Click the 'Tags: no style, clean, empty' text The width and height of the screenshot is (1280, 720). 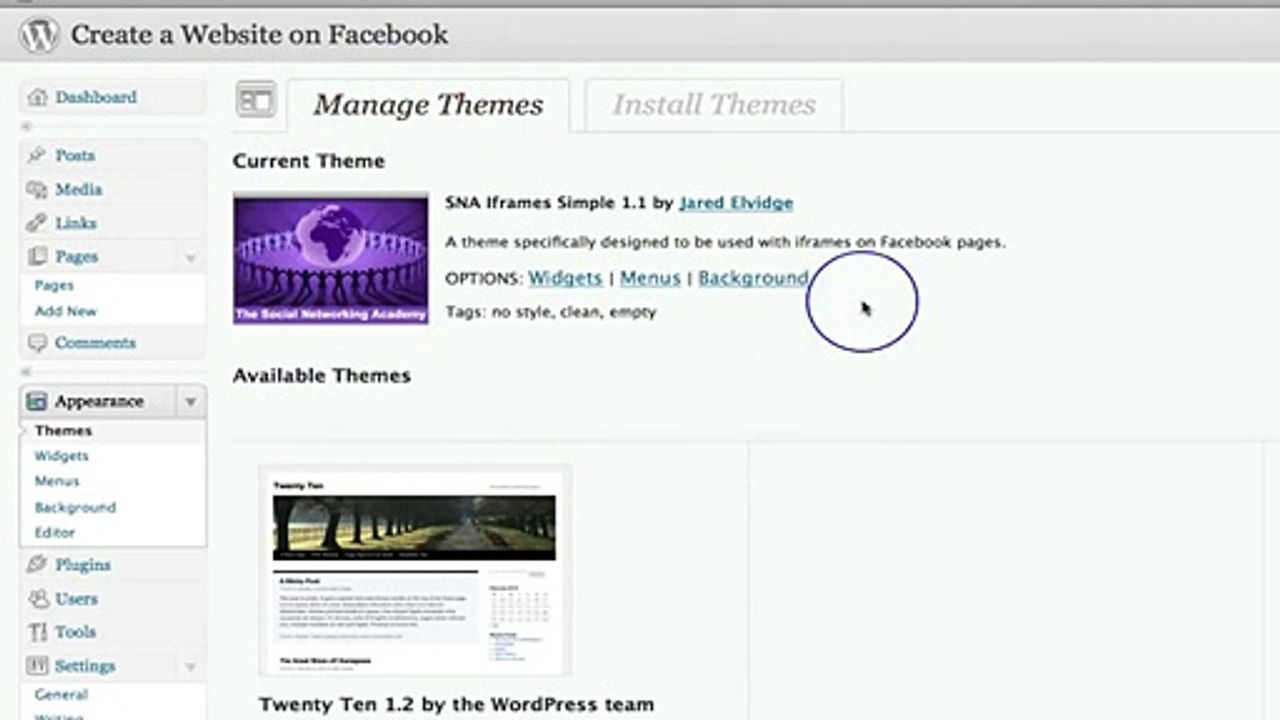551,312
